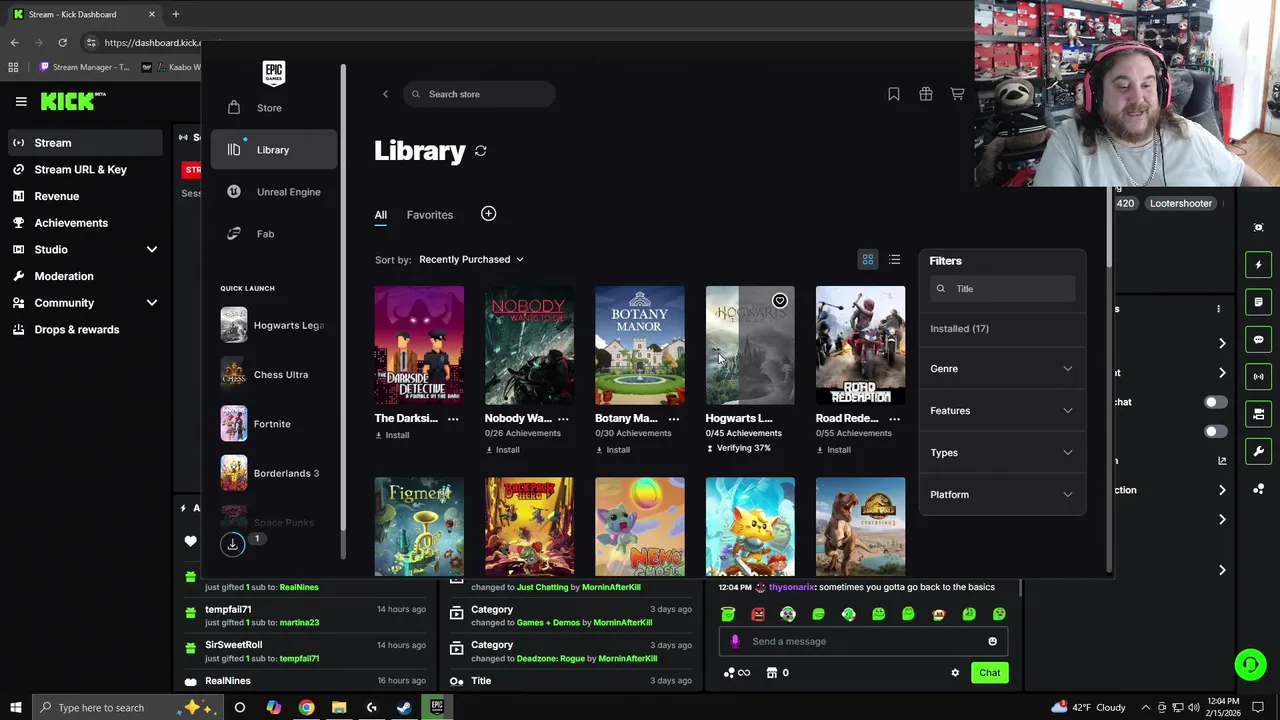Open chat settings gear icon
This screenshot has height=720, width=1280.
955,673
